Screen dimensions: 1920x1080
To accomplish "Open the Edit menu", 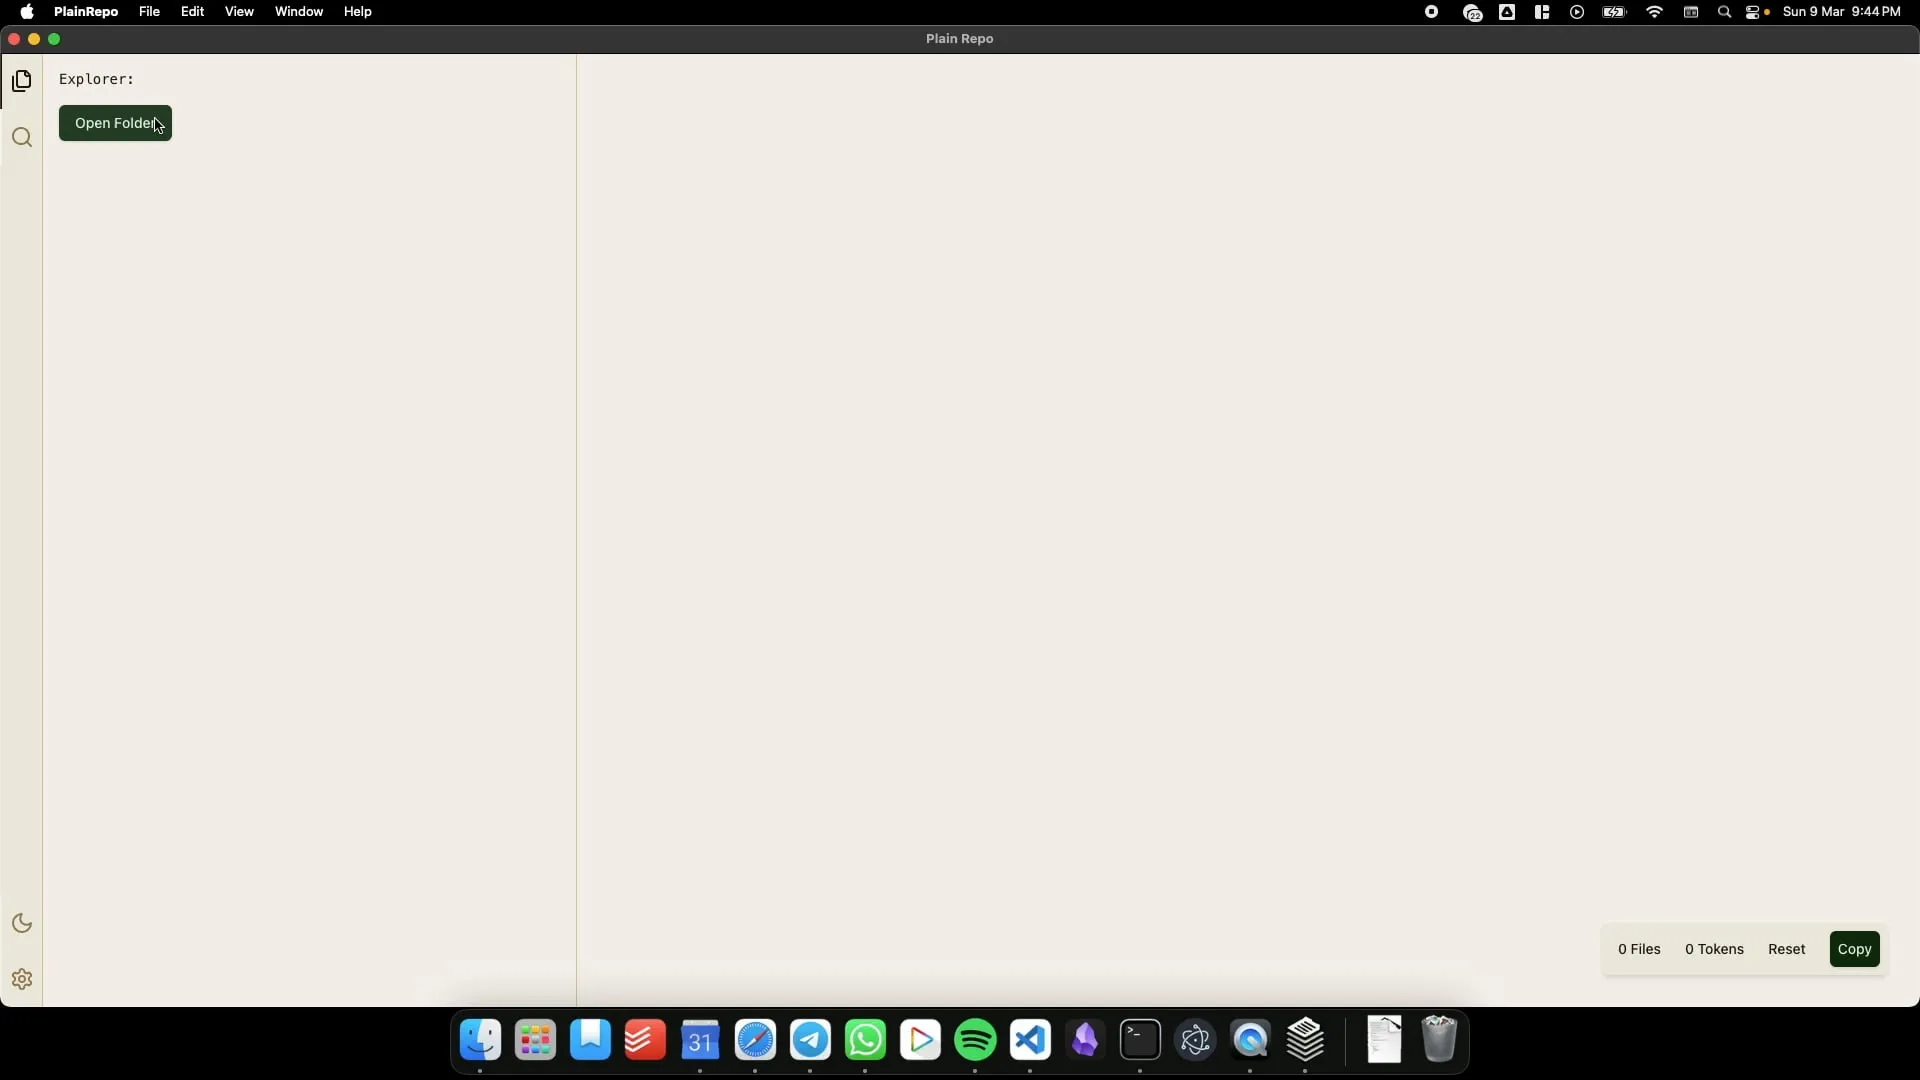I will 193,12.
